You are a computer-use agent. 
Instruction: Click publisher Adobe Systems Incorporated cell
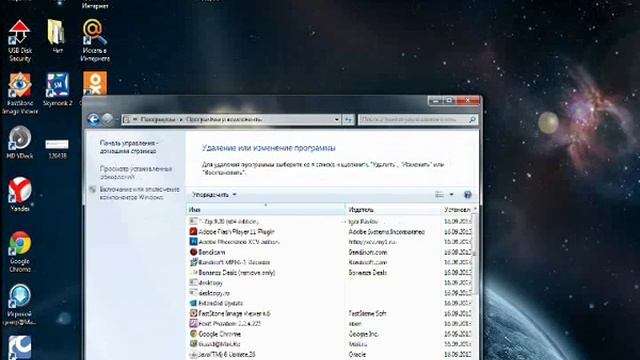pyautogui.click(x=387, y=232)
